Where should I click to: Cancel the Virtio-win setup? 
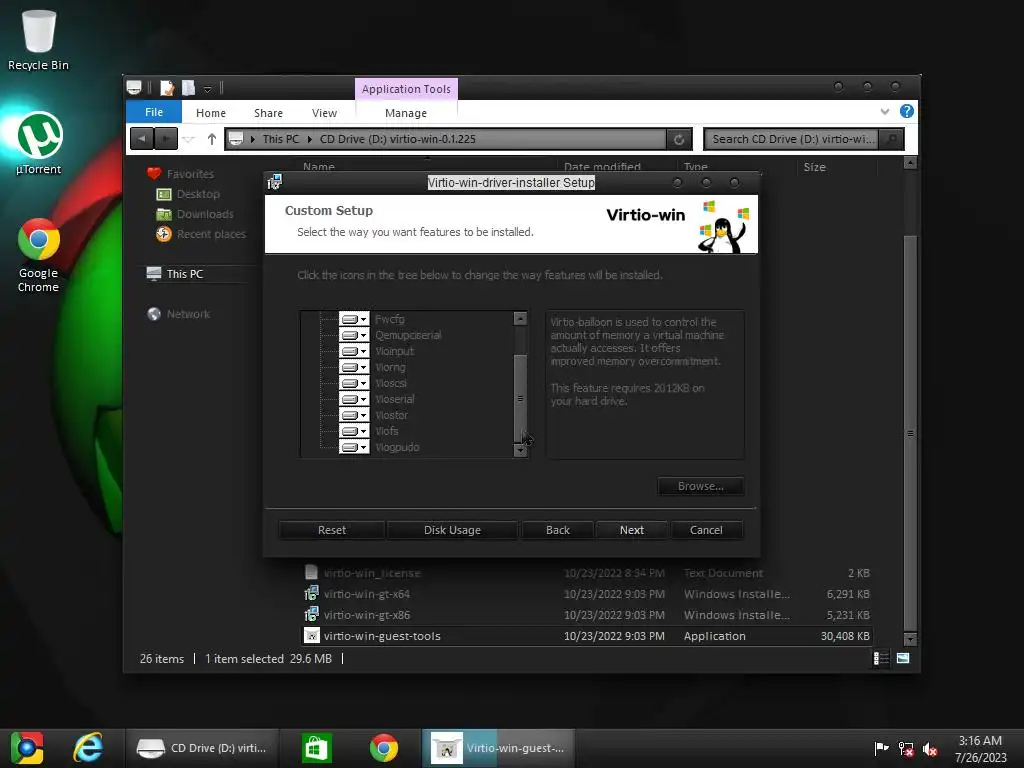[706, 530]
